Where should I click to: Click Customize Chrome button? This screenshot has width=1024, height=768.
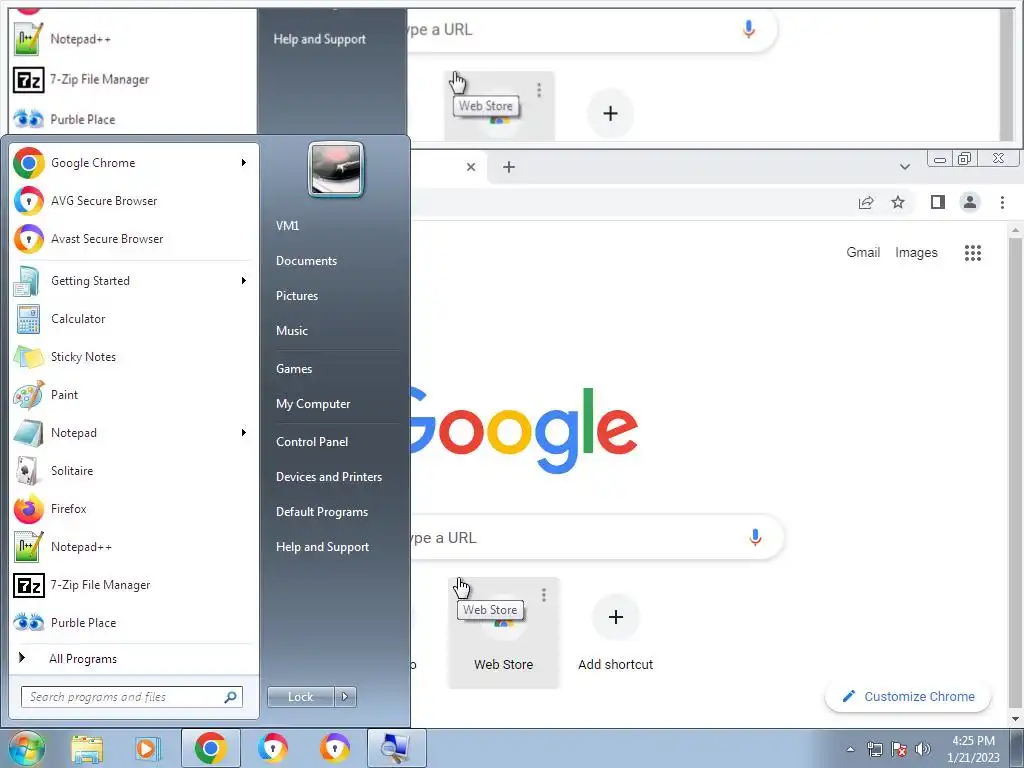908,696
